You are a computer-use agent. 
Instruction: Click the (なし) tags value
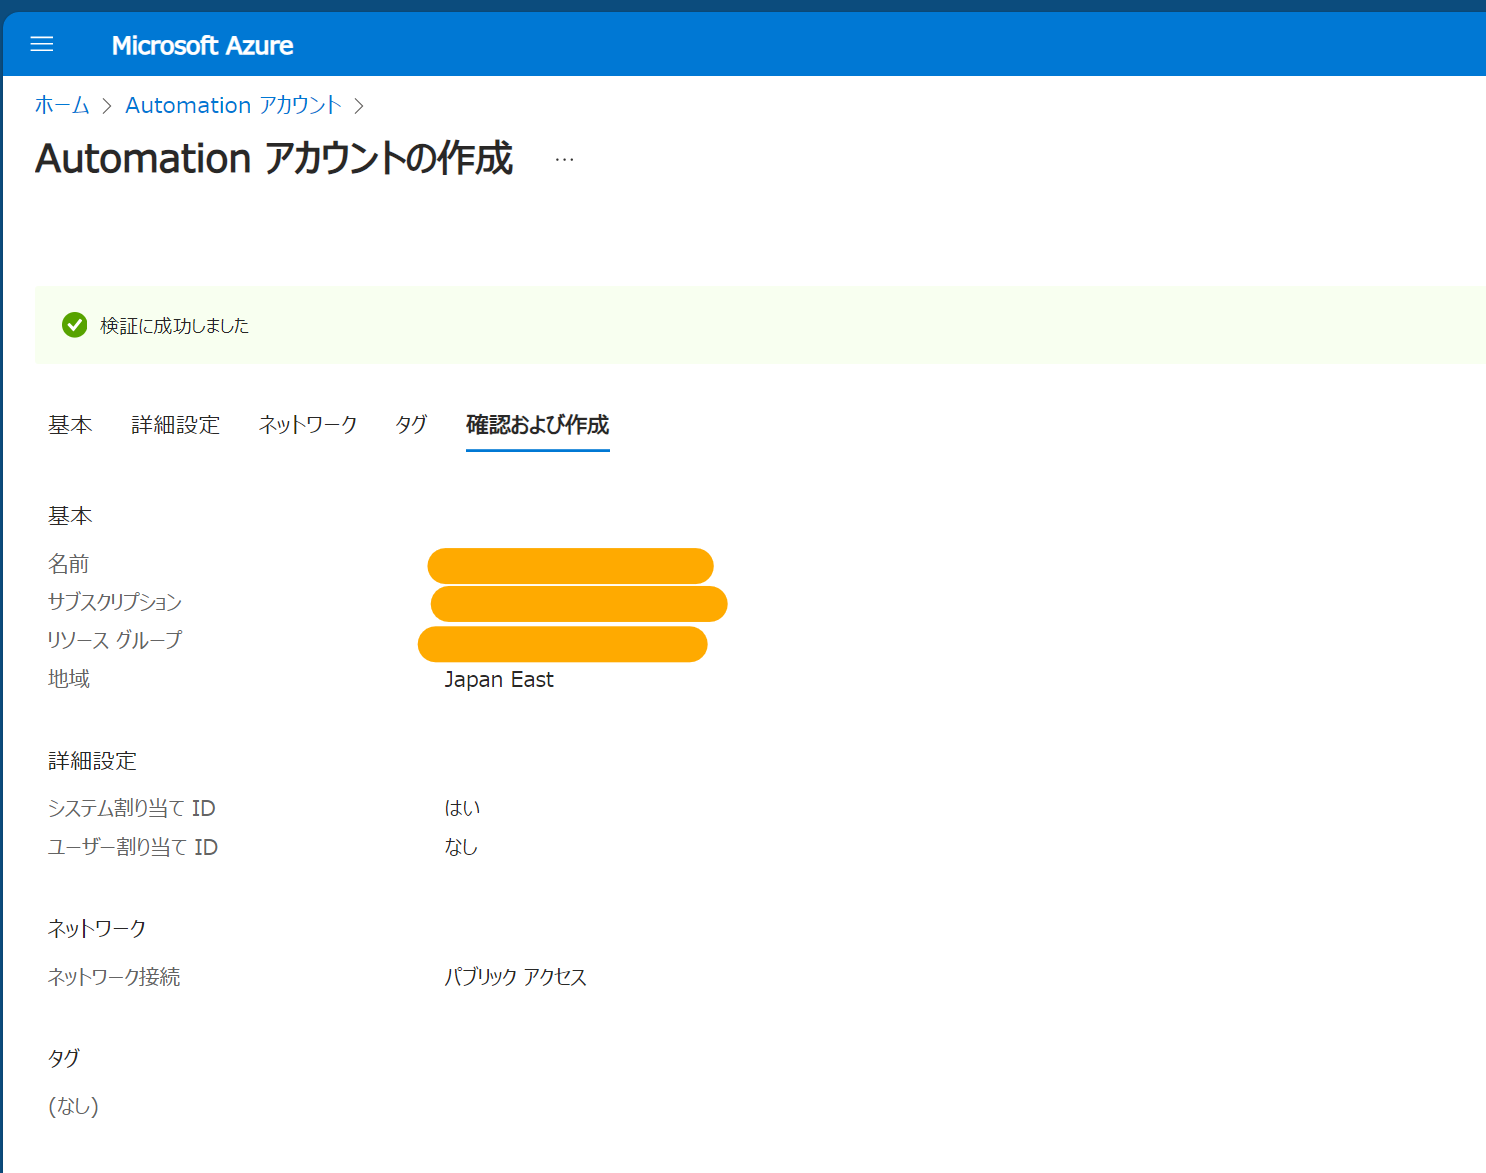pos(74,1106)
